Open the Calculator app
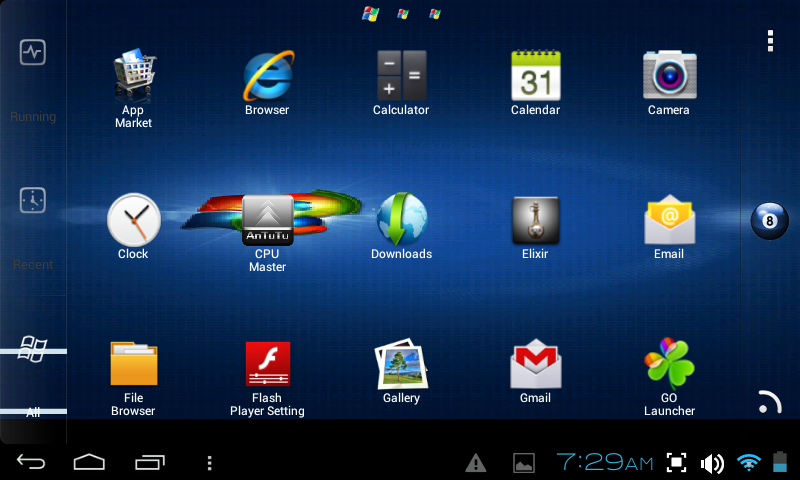The image size is (800, 480). coord(402,75)
